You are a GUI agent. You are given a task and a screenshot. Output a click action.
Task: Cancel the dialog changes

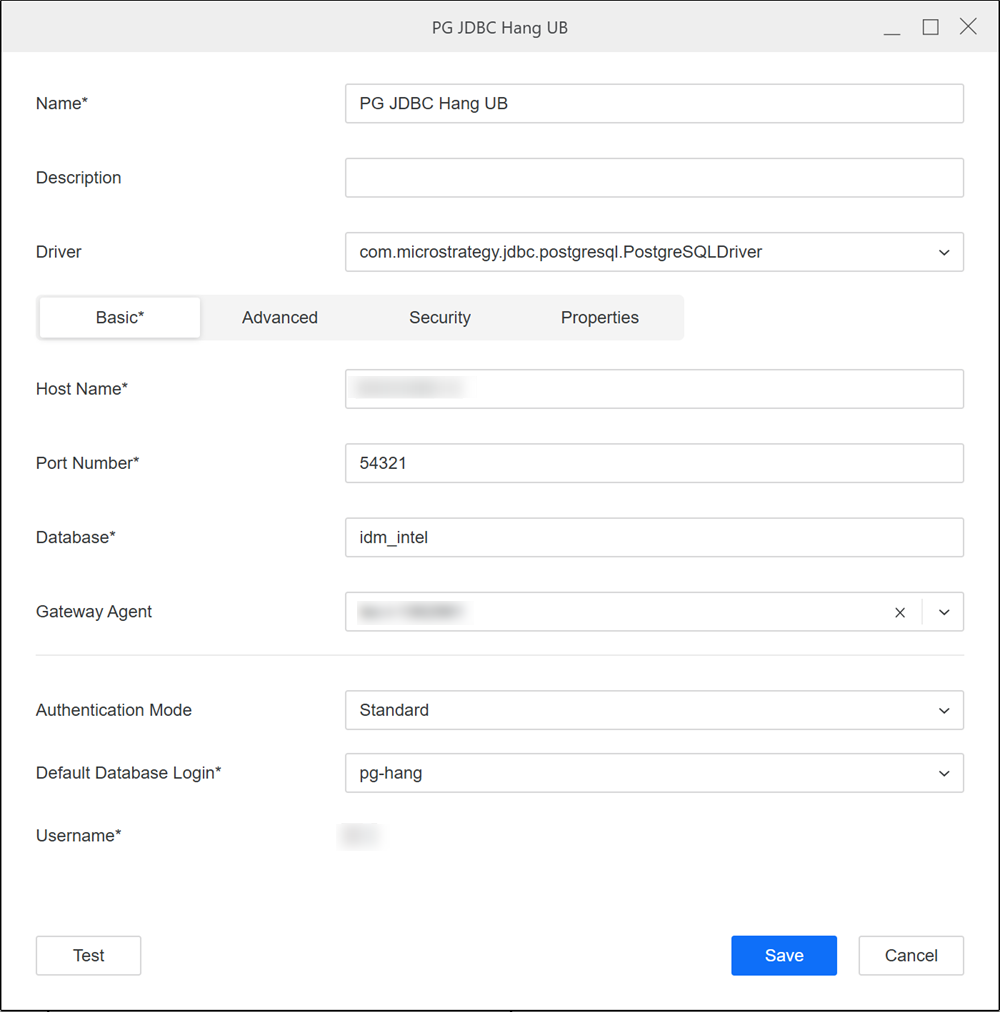click(x=911, y=956)
